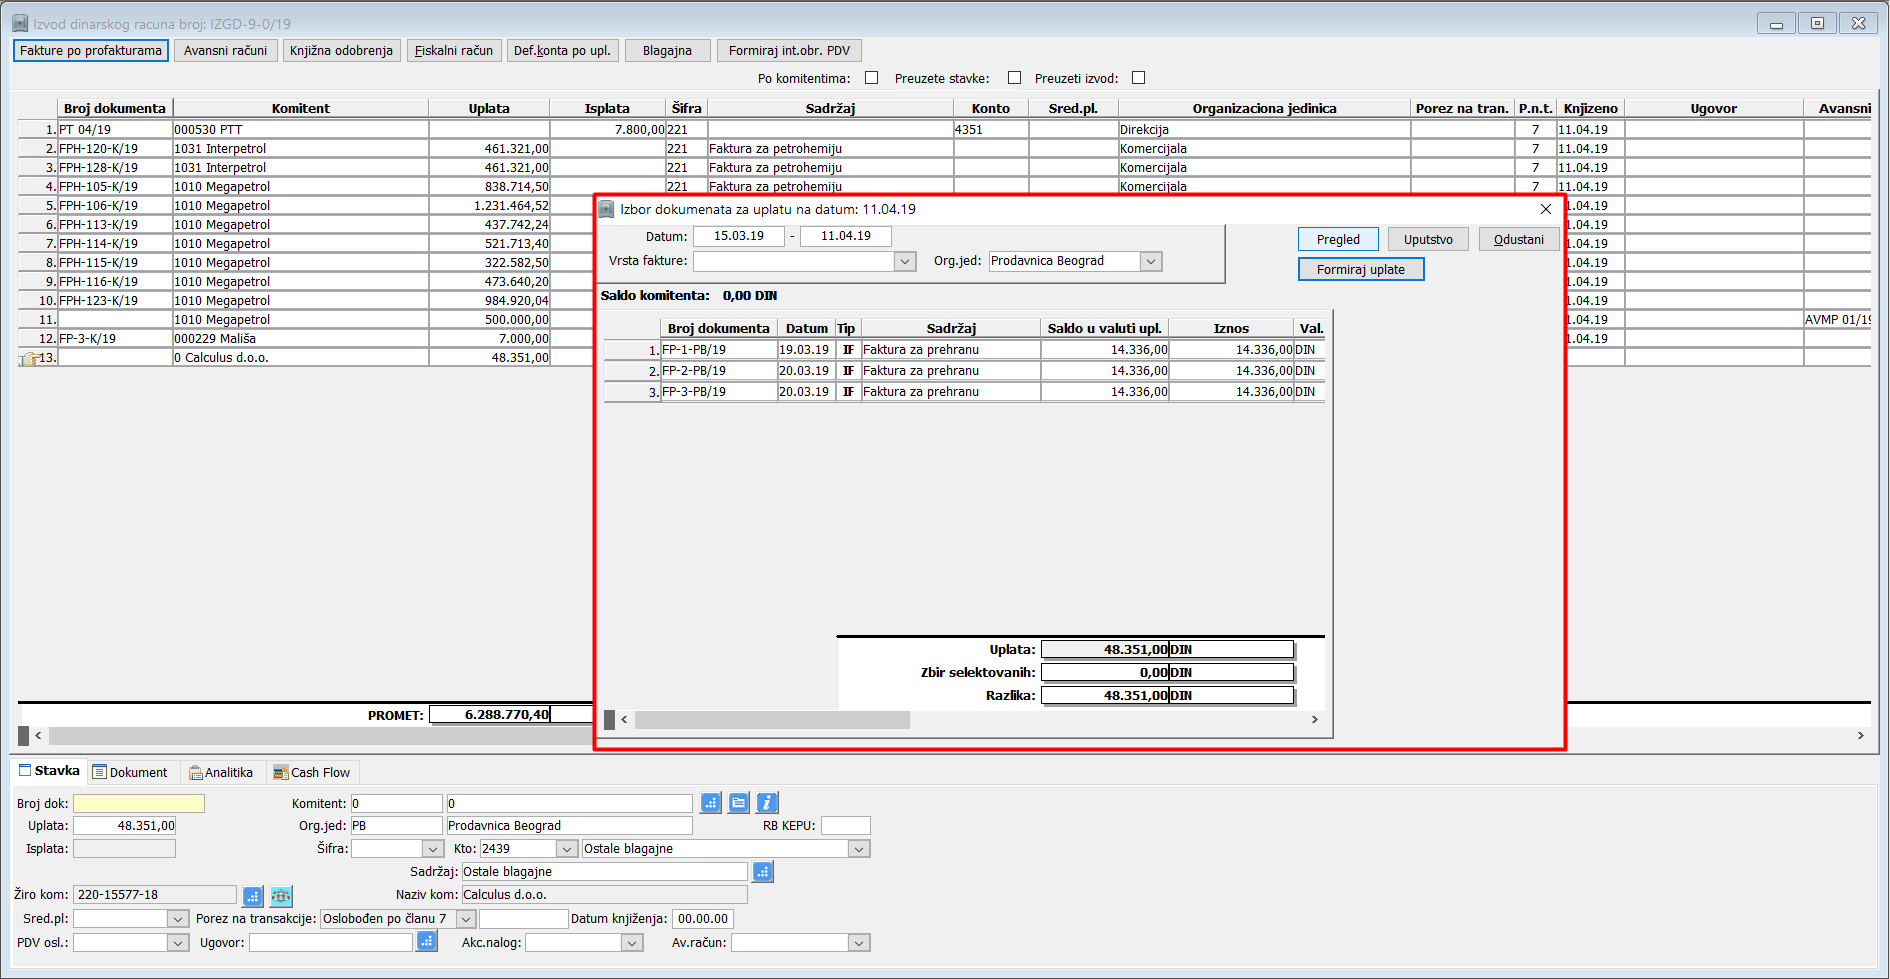Click the lookup icon beside Sadržaj field
Screen dimensions: 1890x979
tap(763, 872)
